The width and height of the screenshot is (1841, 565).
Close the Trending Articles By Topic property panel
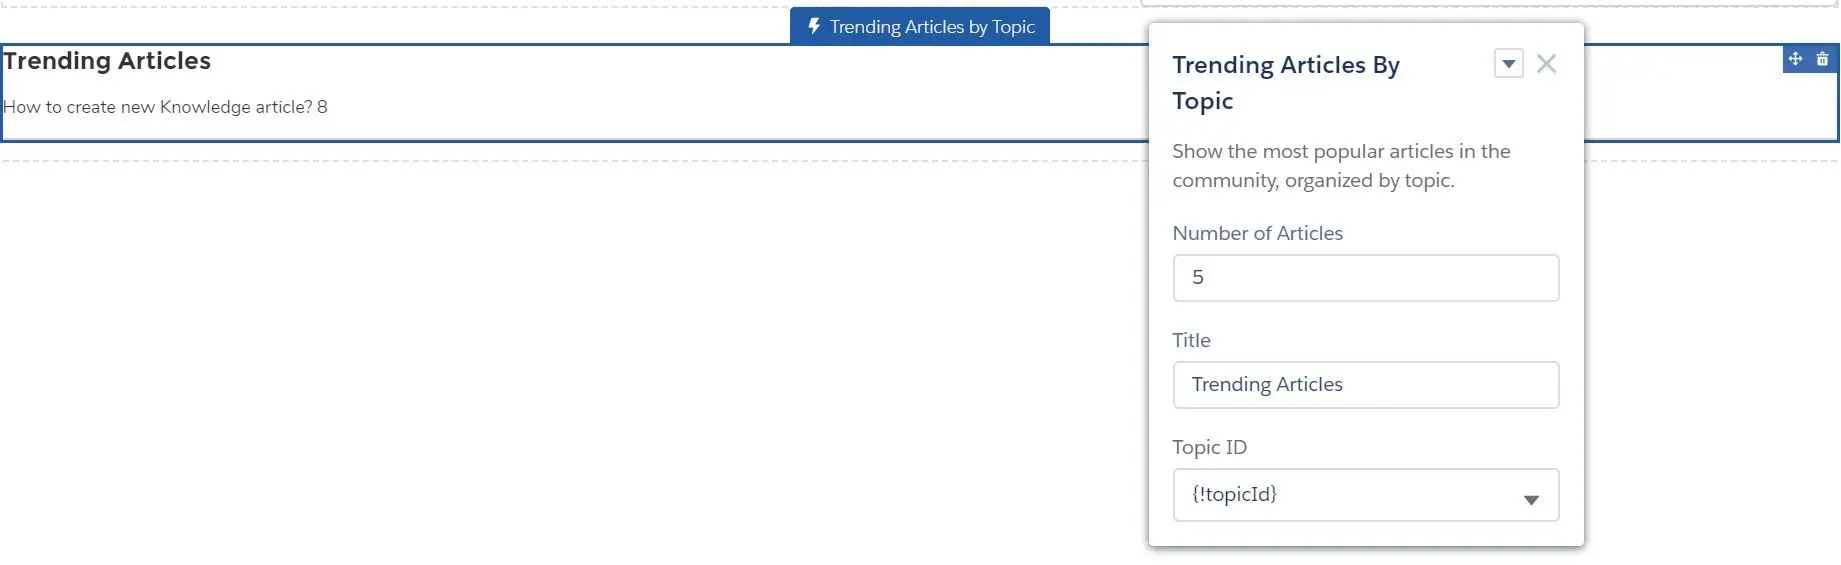tap(1546, 64)
